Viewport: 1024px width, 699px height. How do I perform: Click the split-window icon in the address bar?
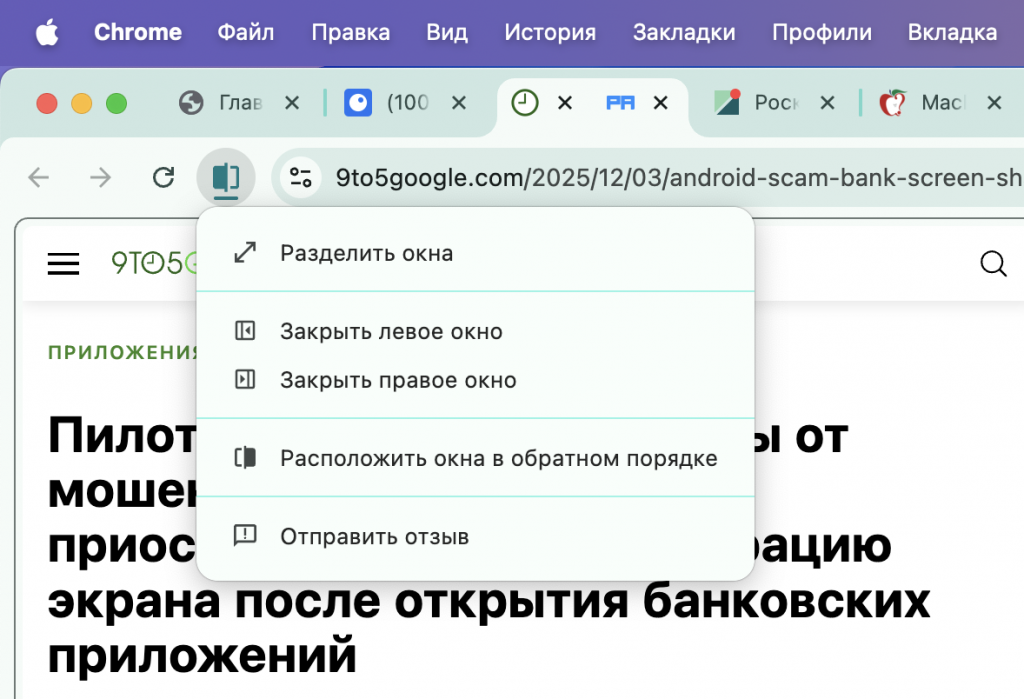click(225, 177)
